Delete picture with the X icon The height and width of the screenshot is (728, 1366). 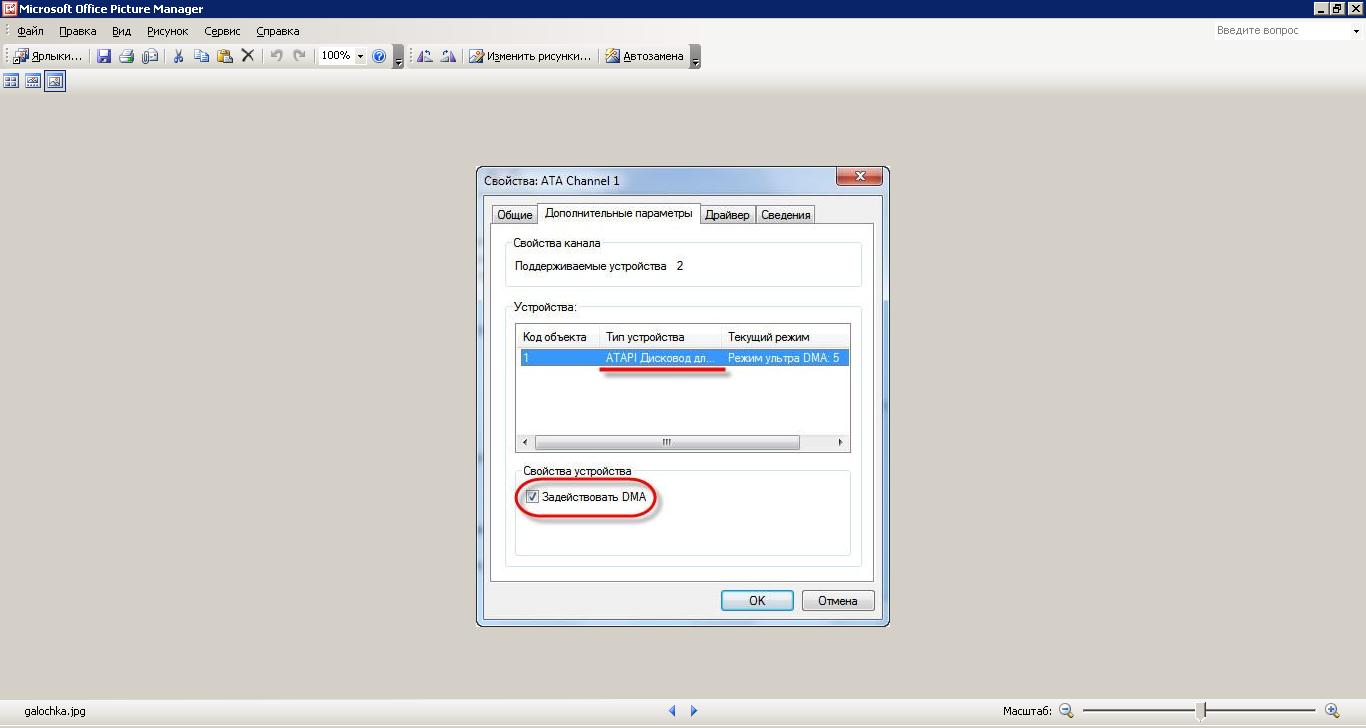pos(248,57)
